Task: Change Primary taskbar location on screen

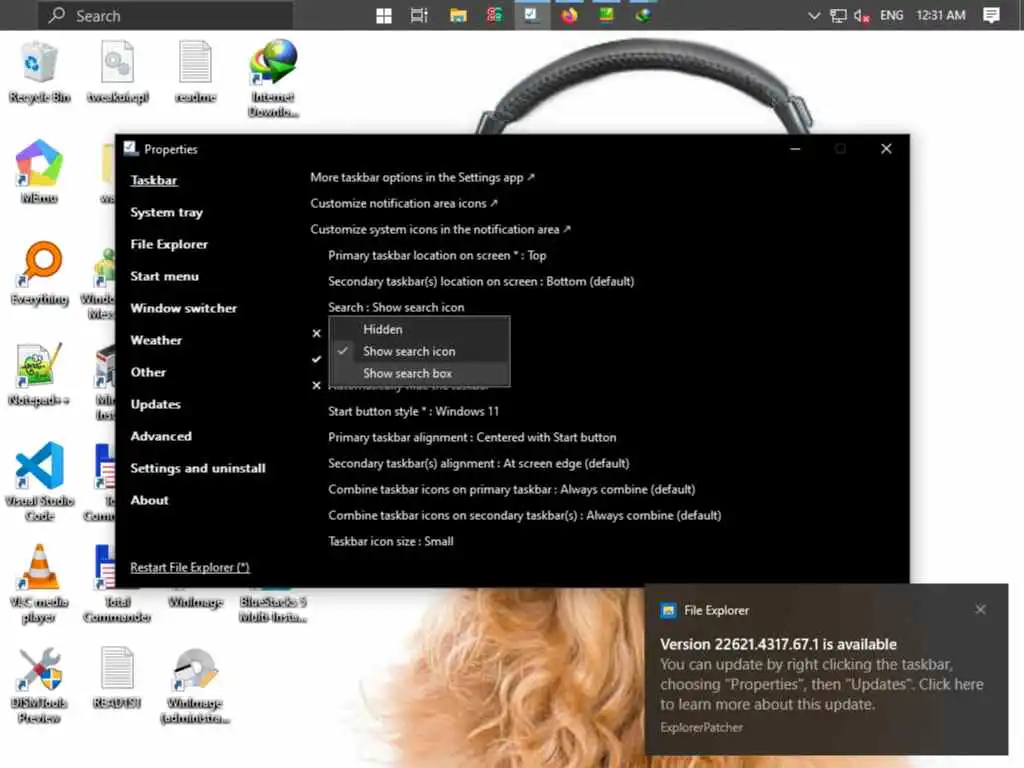Action: pyautogui.click(x=437, y=255)
